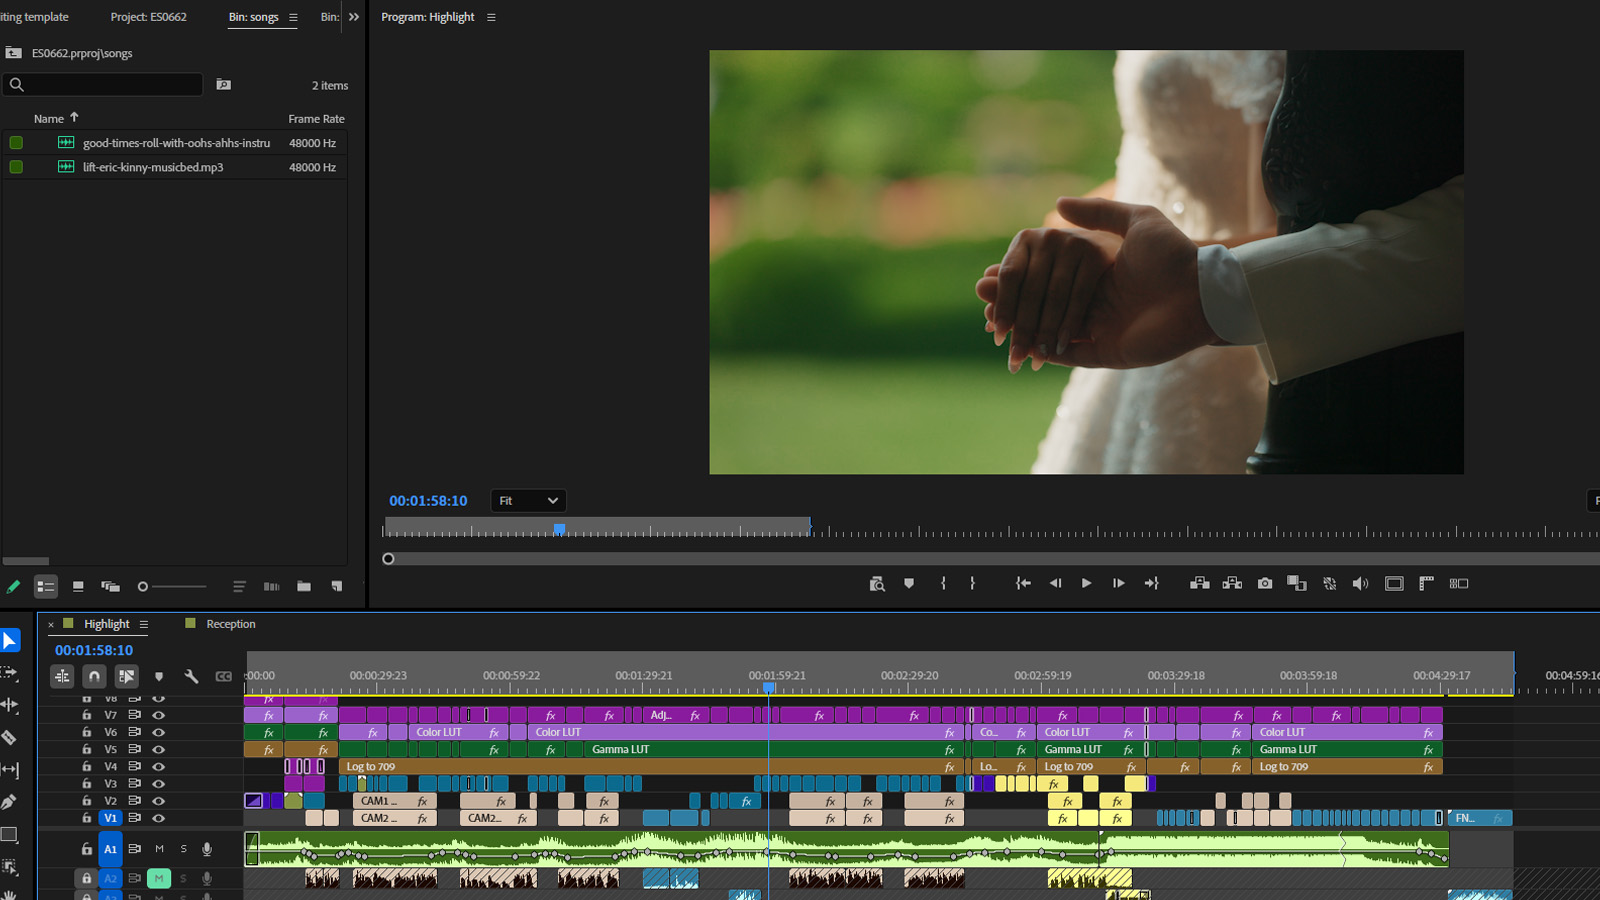Toggle lock on track V6
The height and width of the screenshot is (900, 1600).
coord(87,733)
